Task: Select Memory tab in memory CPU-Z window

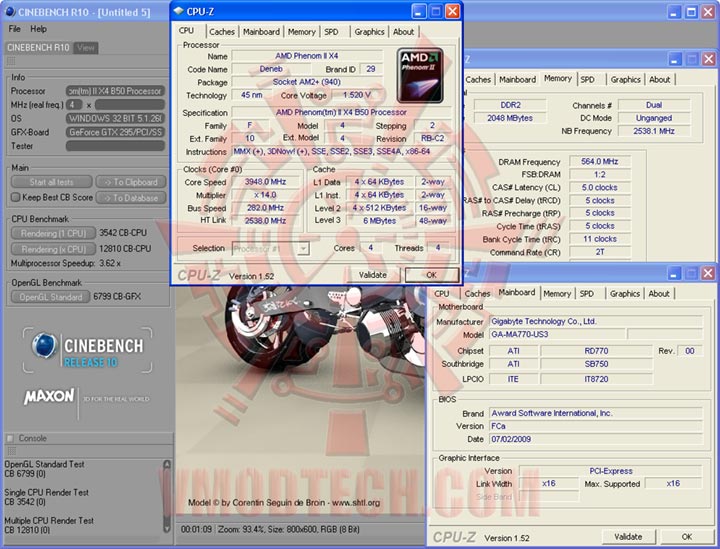Action: (558, 78)
